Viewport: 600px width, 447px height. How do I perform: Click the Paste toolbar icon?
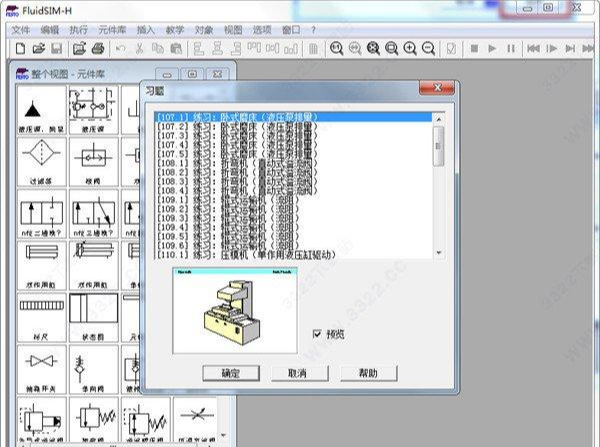click(176, 49)
